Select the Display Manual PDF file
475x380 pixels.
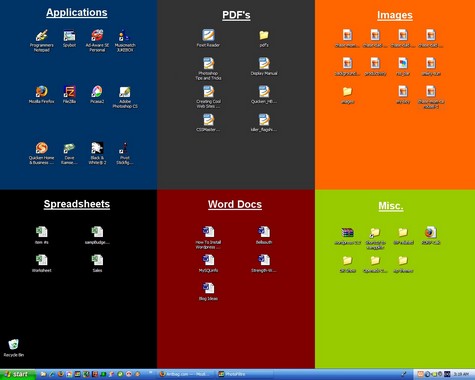(x=264, y=66)
